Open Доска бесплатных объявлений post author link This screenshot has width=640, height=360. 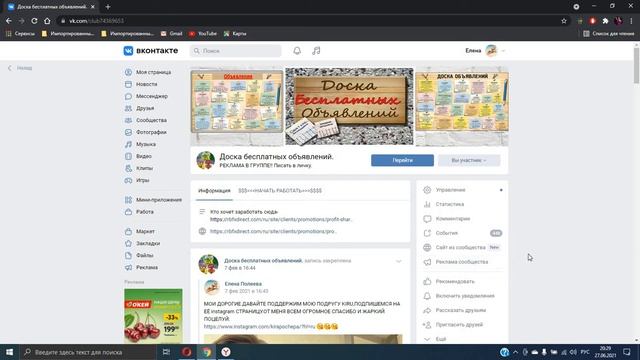coord(263,260)
